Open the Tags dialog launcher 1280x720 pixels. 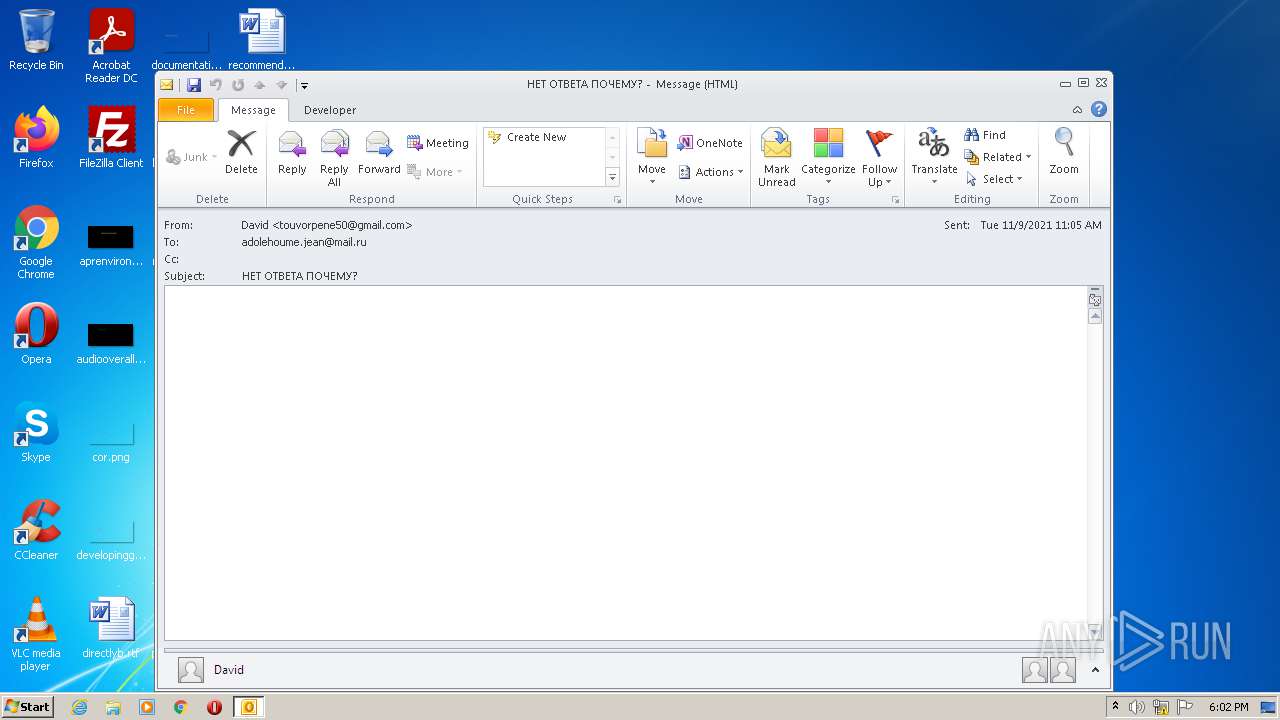pos(895,200)
